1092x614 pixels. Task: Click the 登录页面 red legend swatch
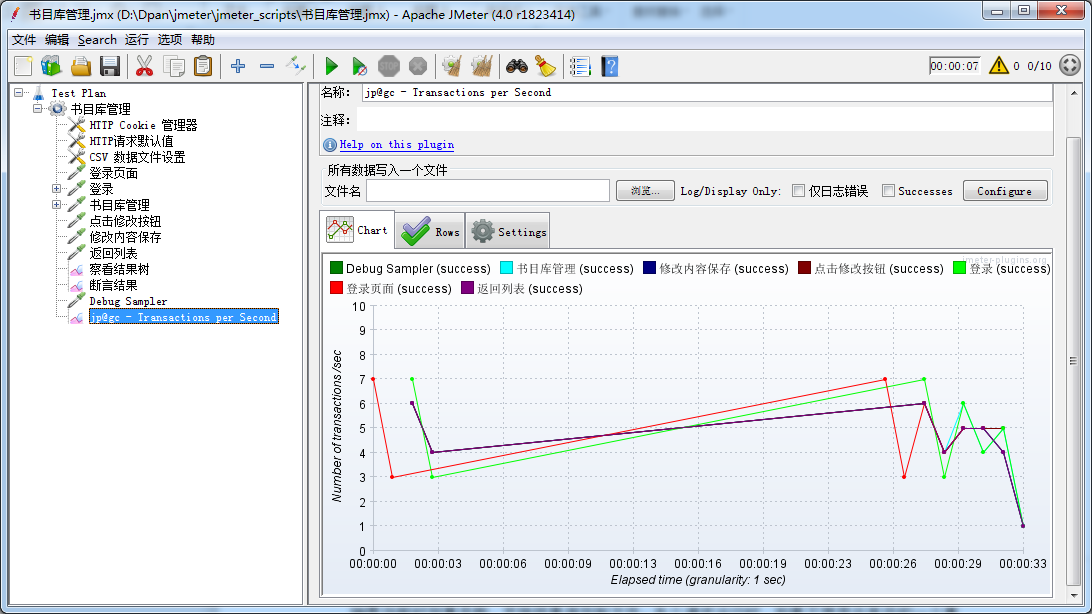coord(336,288)
